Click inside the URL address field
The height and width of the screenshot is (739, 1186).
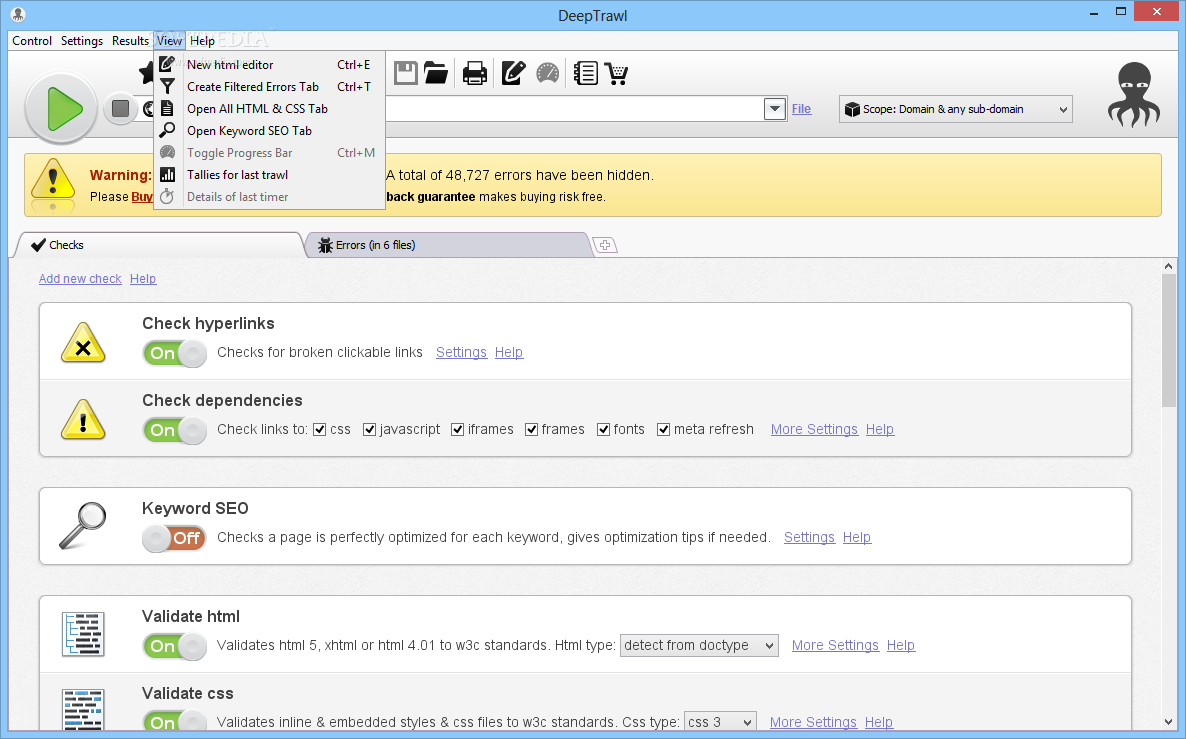[575, 109]
